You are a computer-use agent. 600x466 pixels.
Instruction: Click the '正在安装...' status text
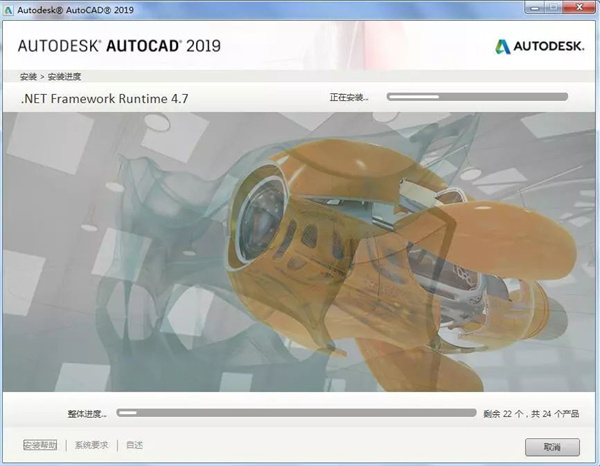[349, 98]
